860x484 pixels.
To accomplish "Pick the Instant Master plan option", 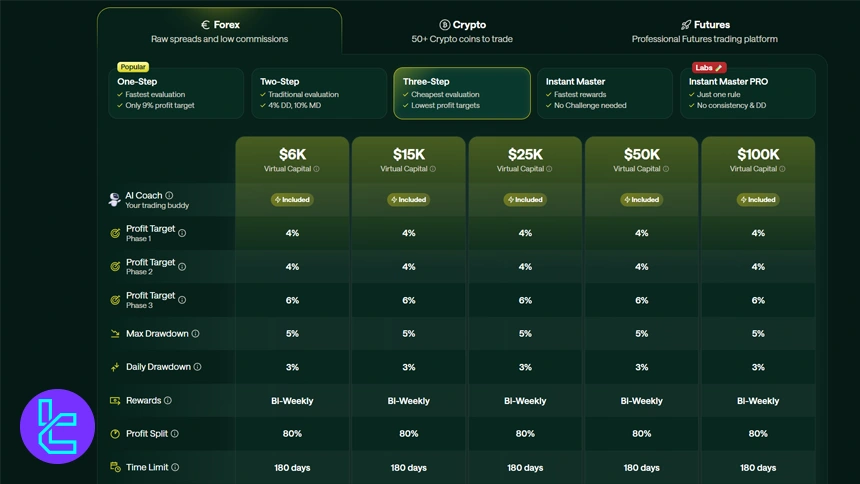I will [604, 93].
